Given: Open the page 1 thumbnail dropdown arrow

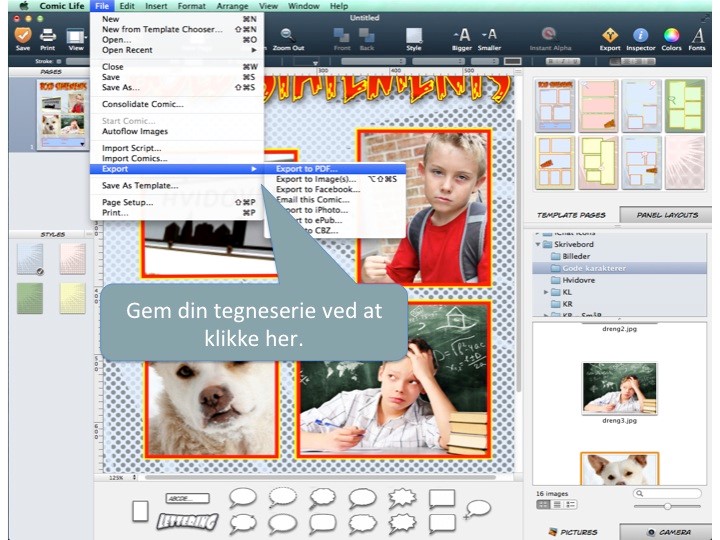Looking at the screenshot, I should 82,144.
